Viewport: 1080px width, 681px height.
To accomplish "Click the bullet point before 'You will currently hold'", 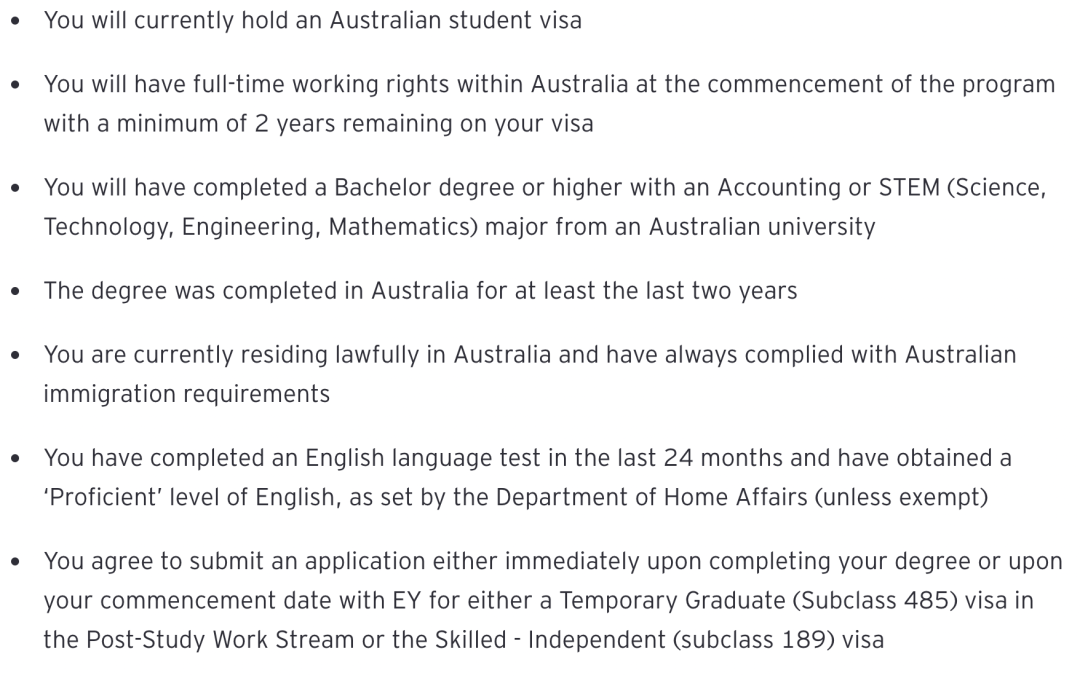I will (x=15, y=21).
